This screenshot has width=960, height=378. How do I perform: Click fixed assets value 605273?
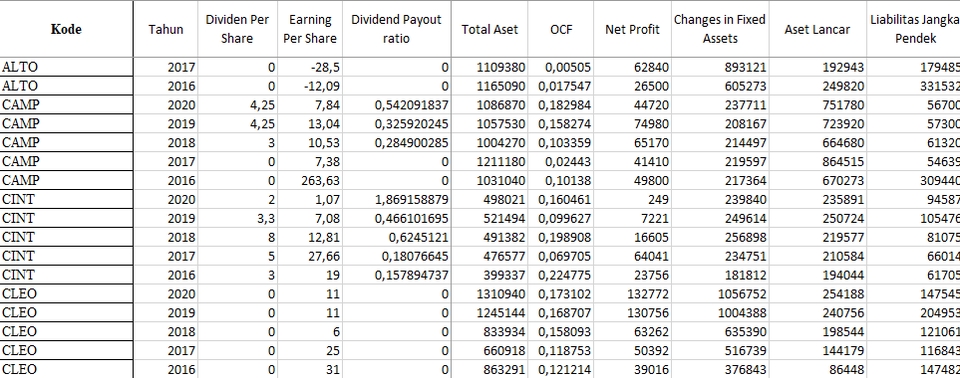click(720, 86)
